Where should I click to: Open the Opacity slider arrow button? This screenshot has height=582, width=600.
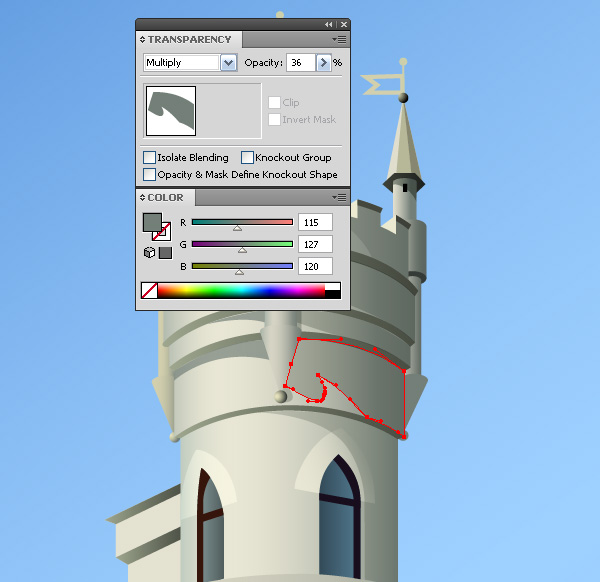323,63
